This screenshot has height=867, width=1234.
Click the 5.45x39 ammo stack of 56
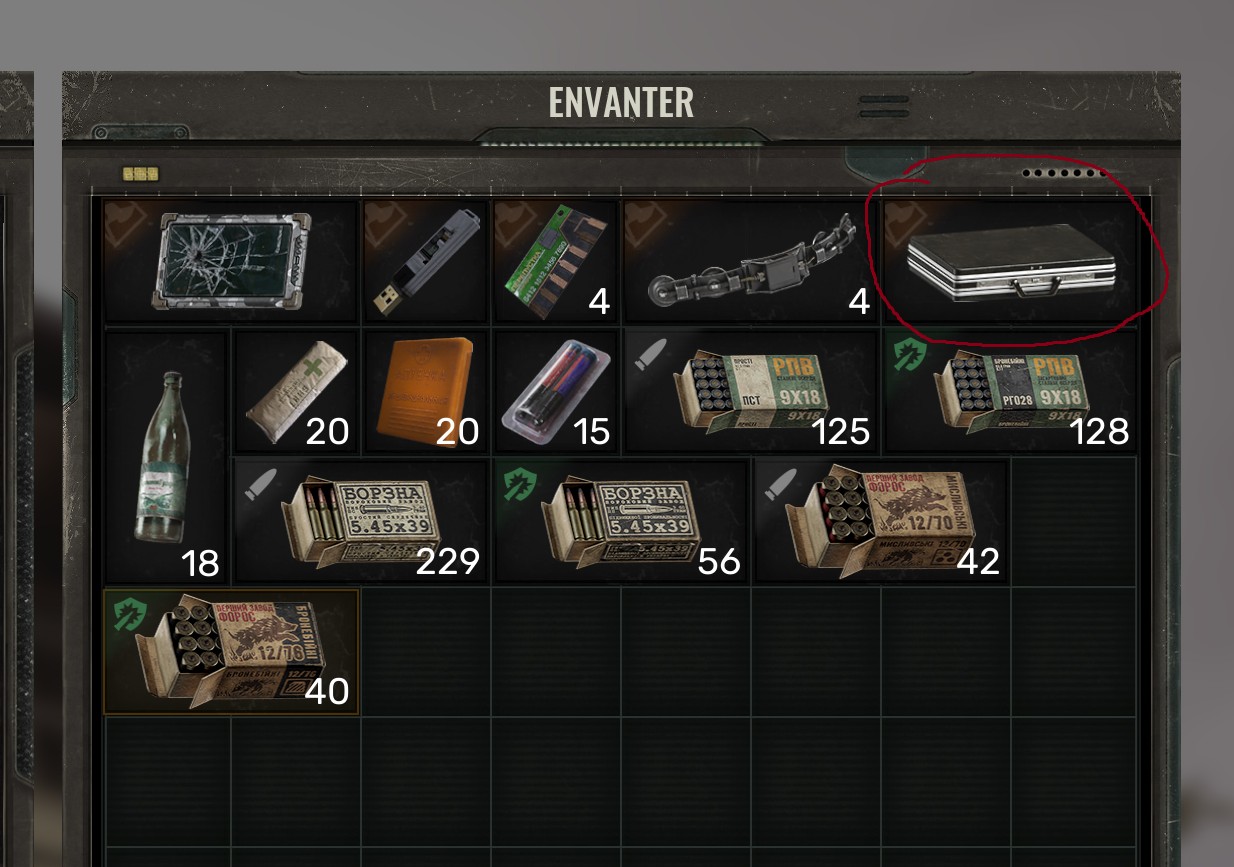click(x=621, y=521)
